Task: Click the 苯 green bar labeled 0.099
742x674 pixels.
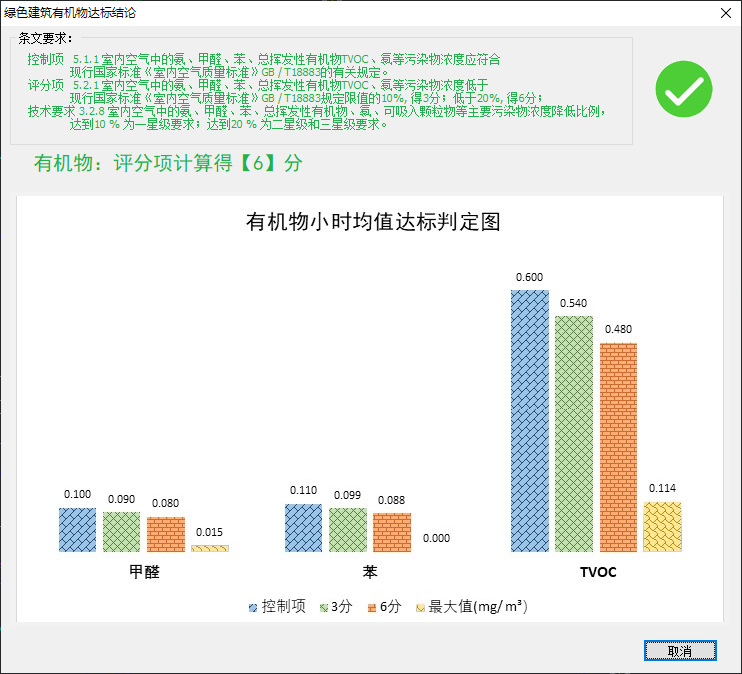Action: point(348,529)
